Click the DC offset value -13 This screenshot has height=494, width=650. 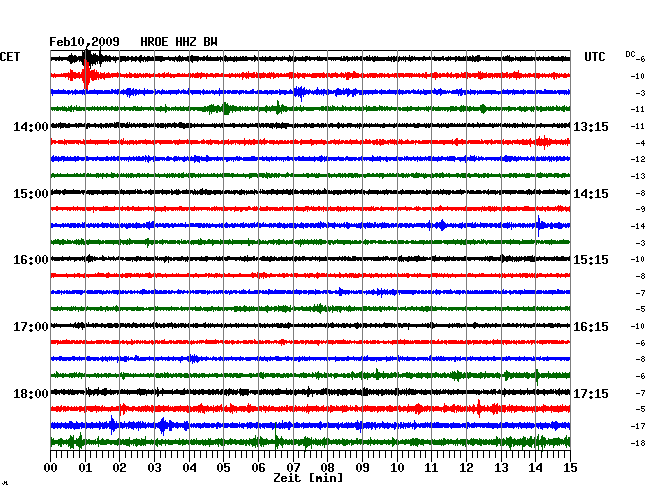(x=638, y=176)
